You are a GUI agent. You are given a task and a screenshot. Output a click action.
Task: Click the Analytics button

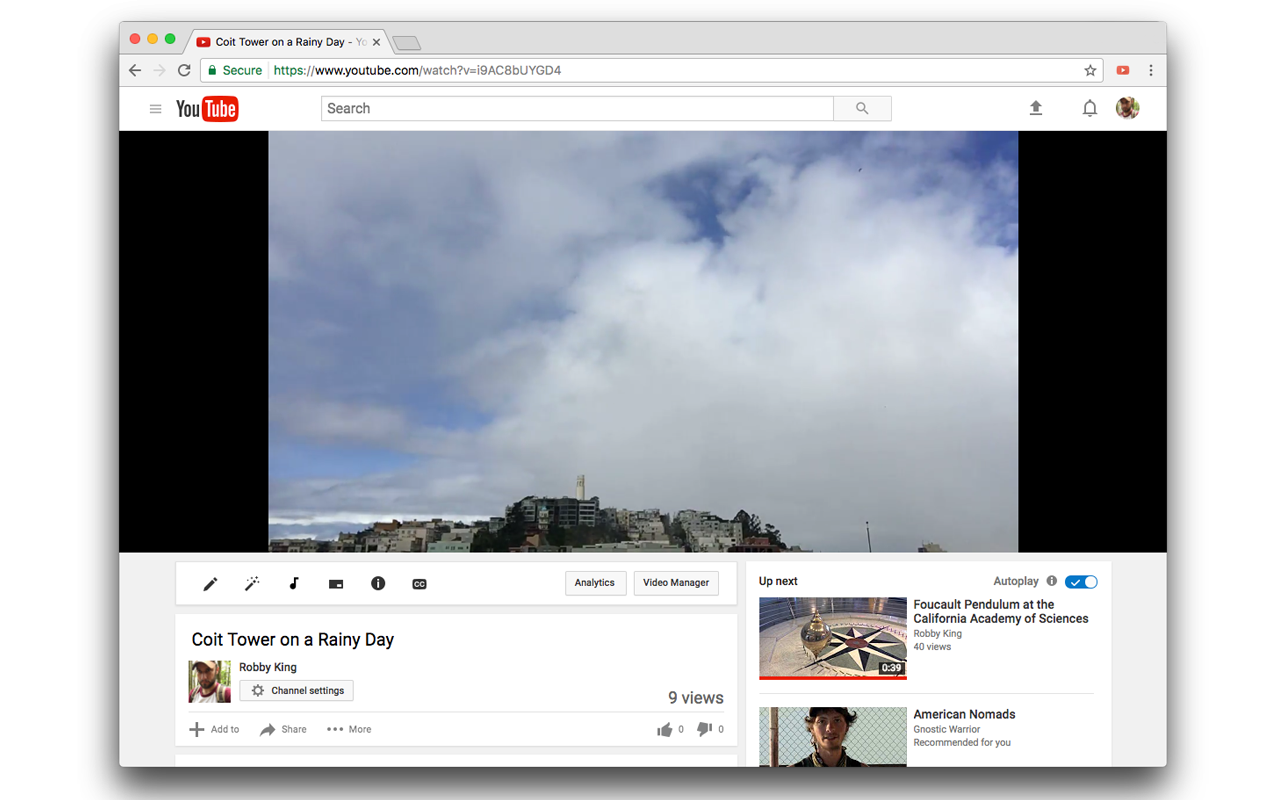pos(595,583)
